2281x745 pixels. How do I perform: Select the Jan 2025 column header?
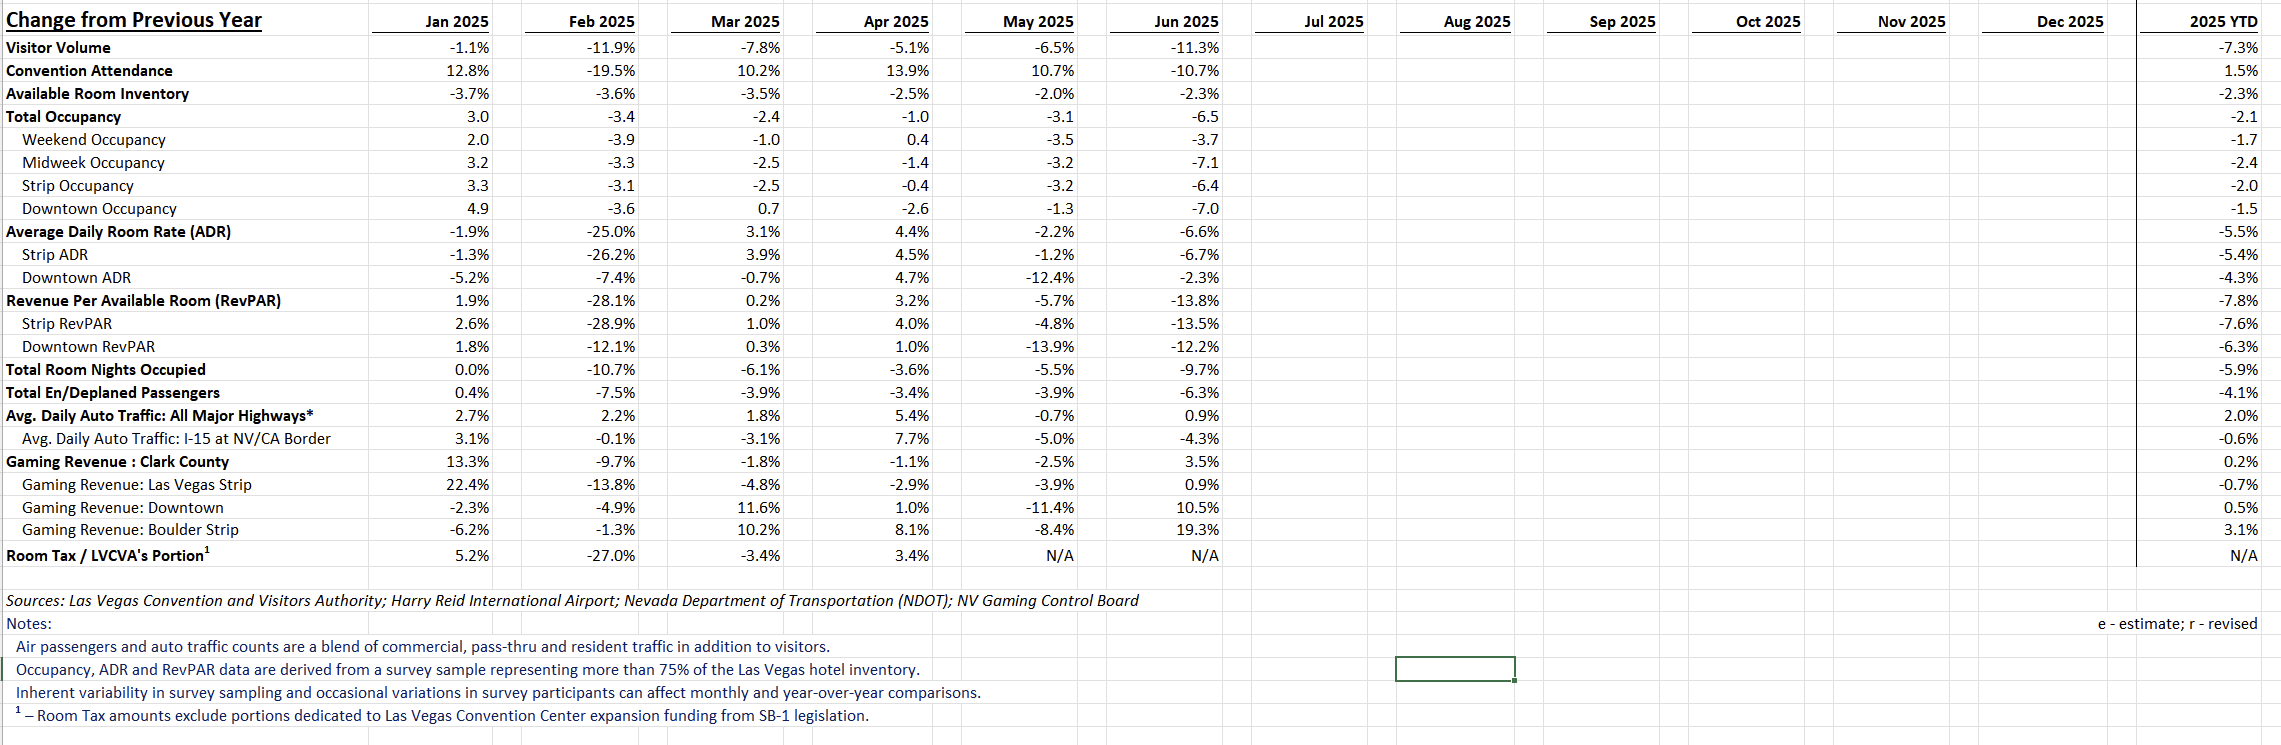[457, 21]
